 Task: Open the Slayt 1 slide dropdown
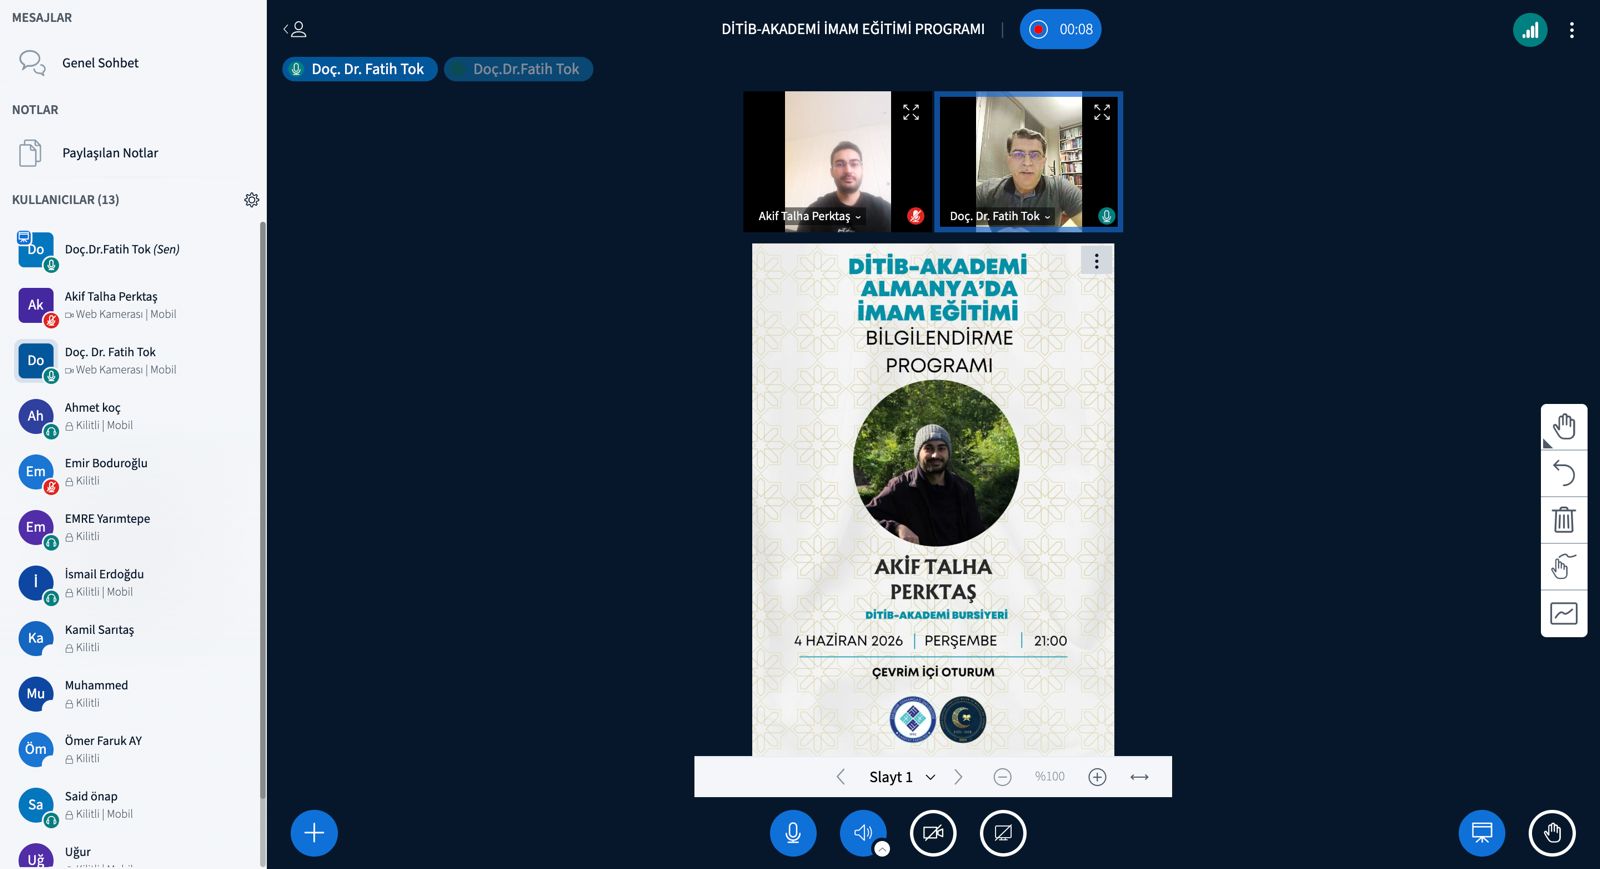click(902, 777)
